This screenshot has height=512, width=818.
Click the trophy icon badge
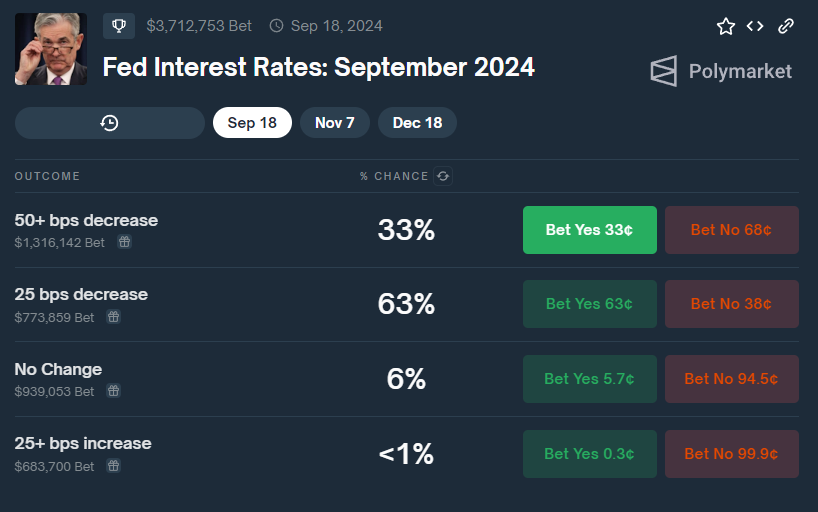point(119,26)
